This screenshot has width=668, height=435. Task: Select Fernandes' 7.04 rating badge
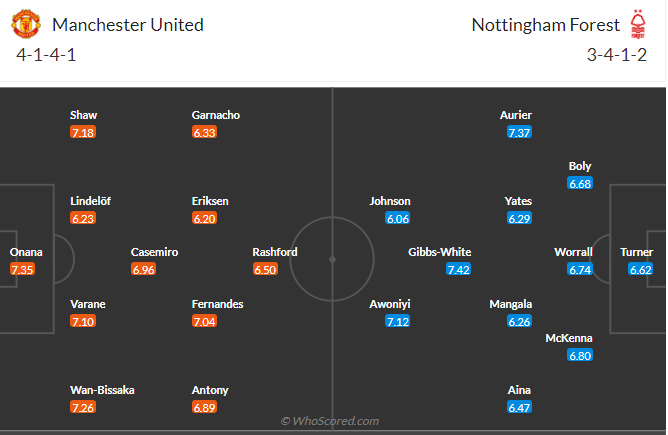coord(204,321)
